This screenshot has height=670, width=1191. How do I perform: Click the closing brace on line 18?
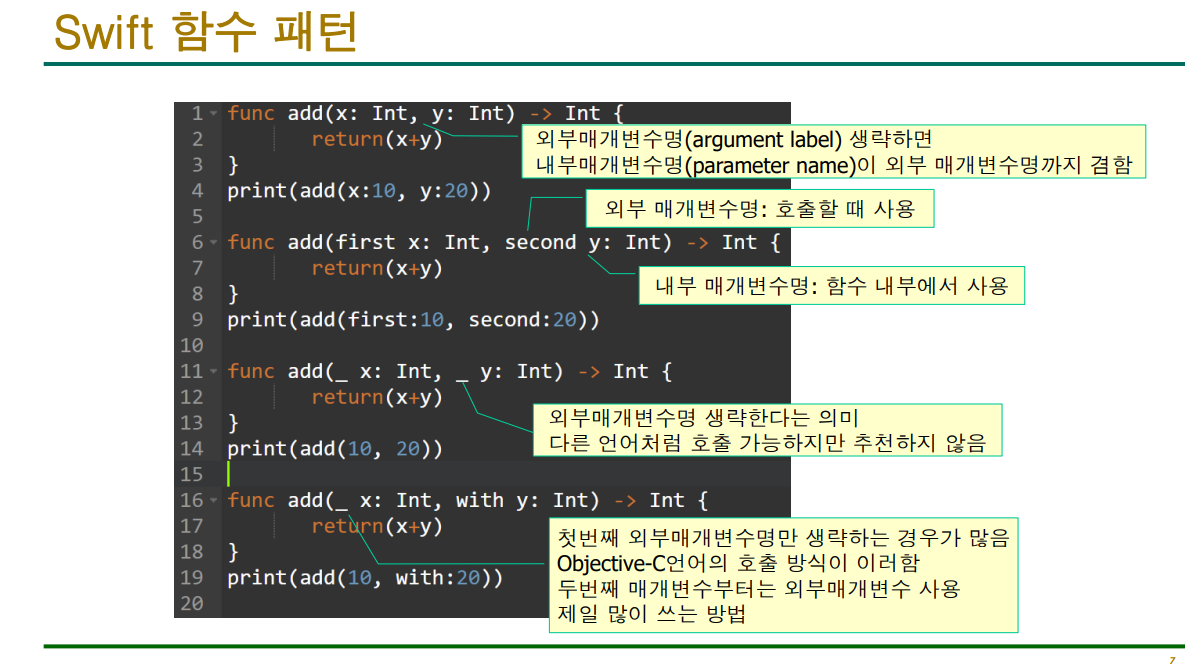(x=233, y=552)
